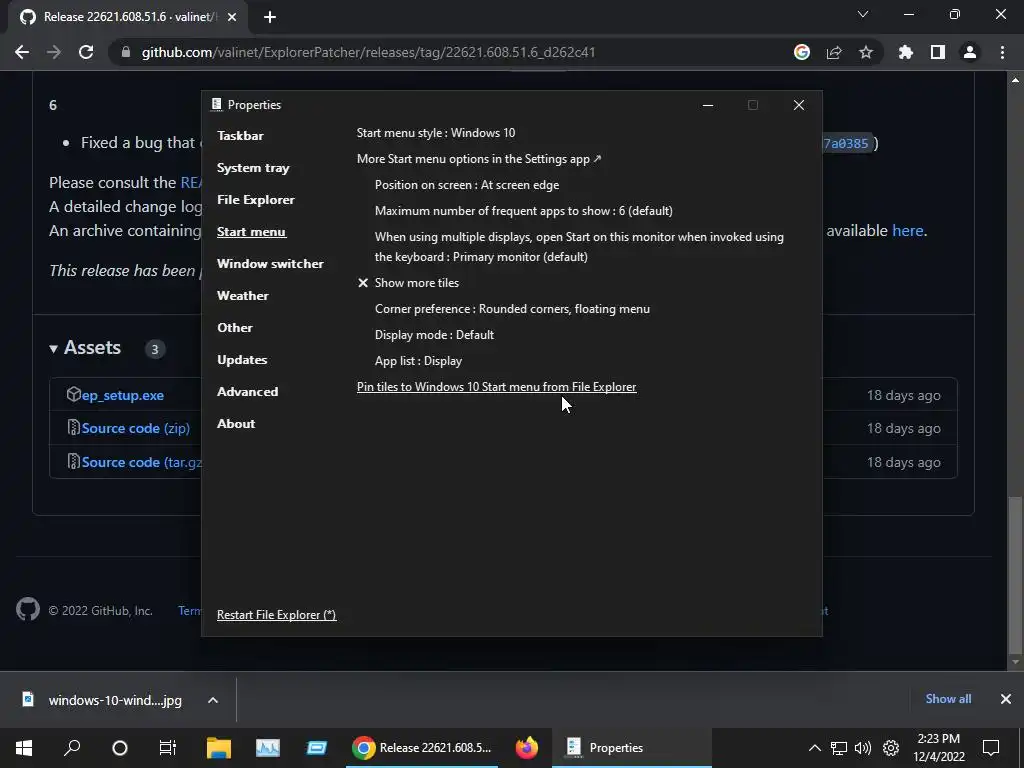Image resolution: width=1024 pixels, height=768 pixels.
Task: Reload the GitHub page
Action: coord(86,52)
